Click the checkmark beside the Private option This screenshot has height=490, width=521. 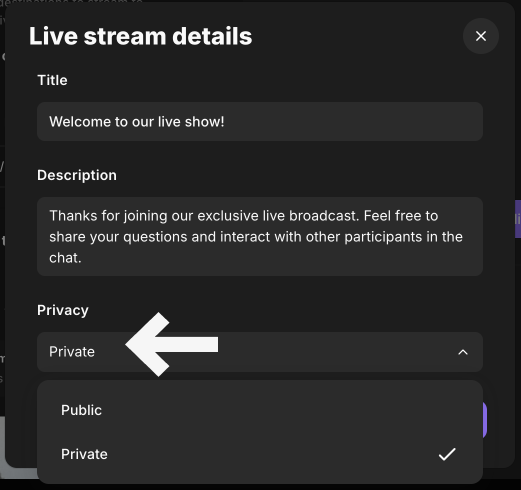(447, 454)
